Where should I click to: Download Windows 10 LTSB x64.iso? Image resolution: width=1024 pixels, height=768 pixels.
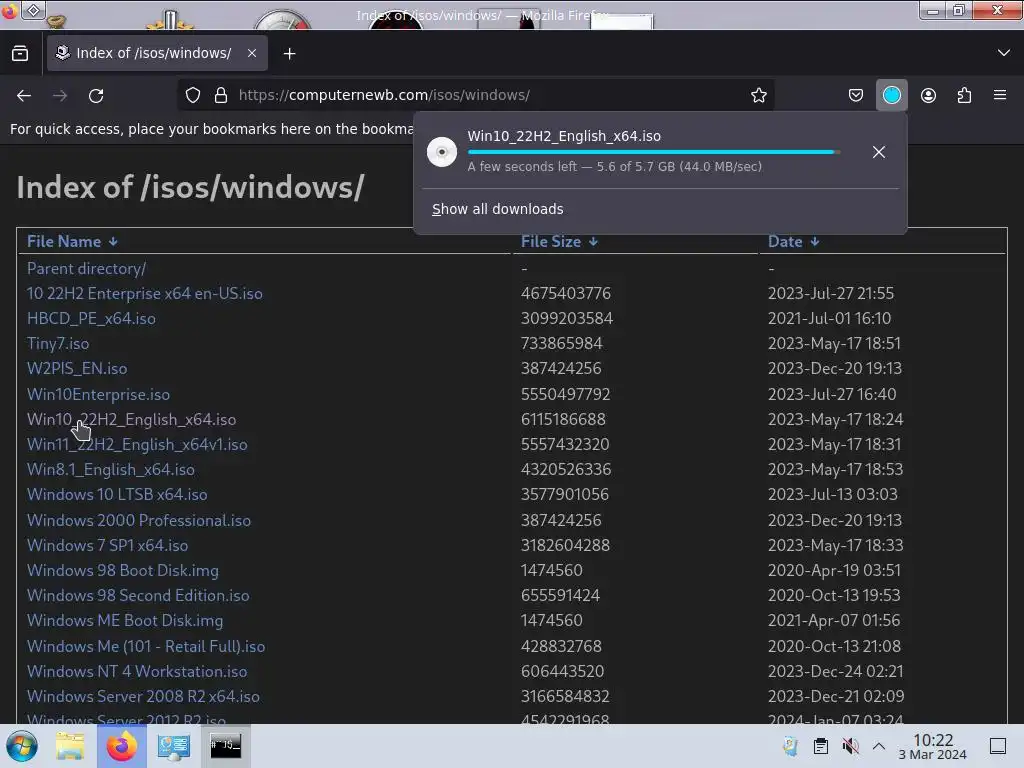pos(117,494)
